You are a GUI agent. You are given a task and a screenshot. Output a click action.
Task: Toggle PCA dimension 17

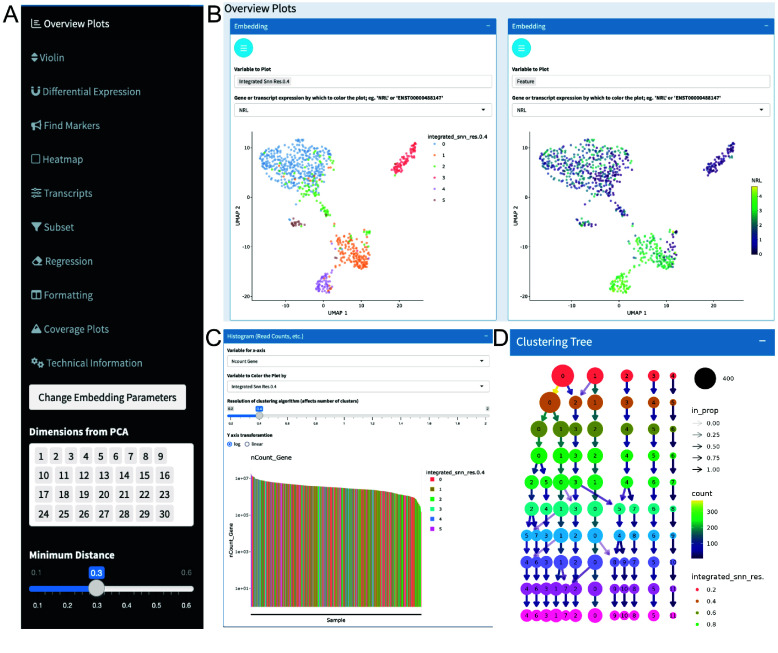(x=43, y=494)
